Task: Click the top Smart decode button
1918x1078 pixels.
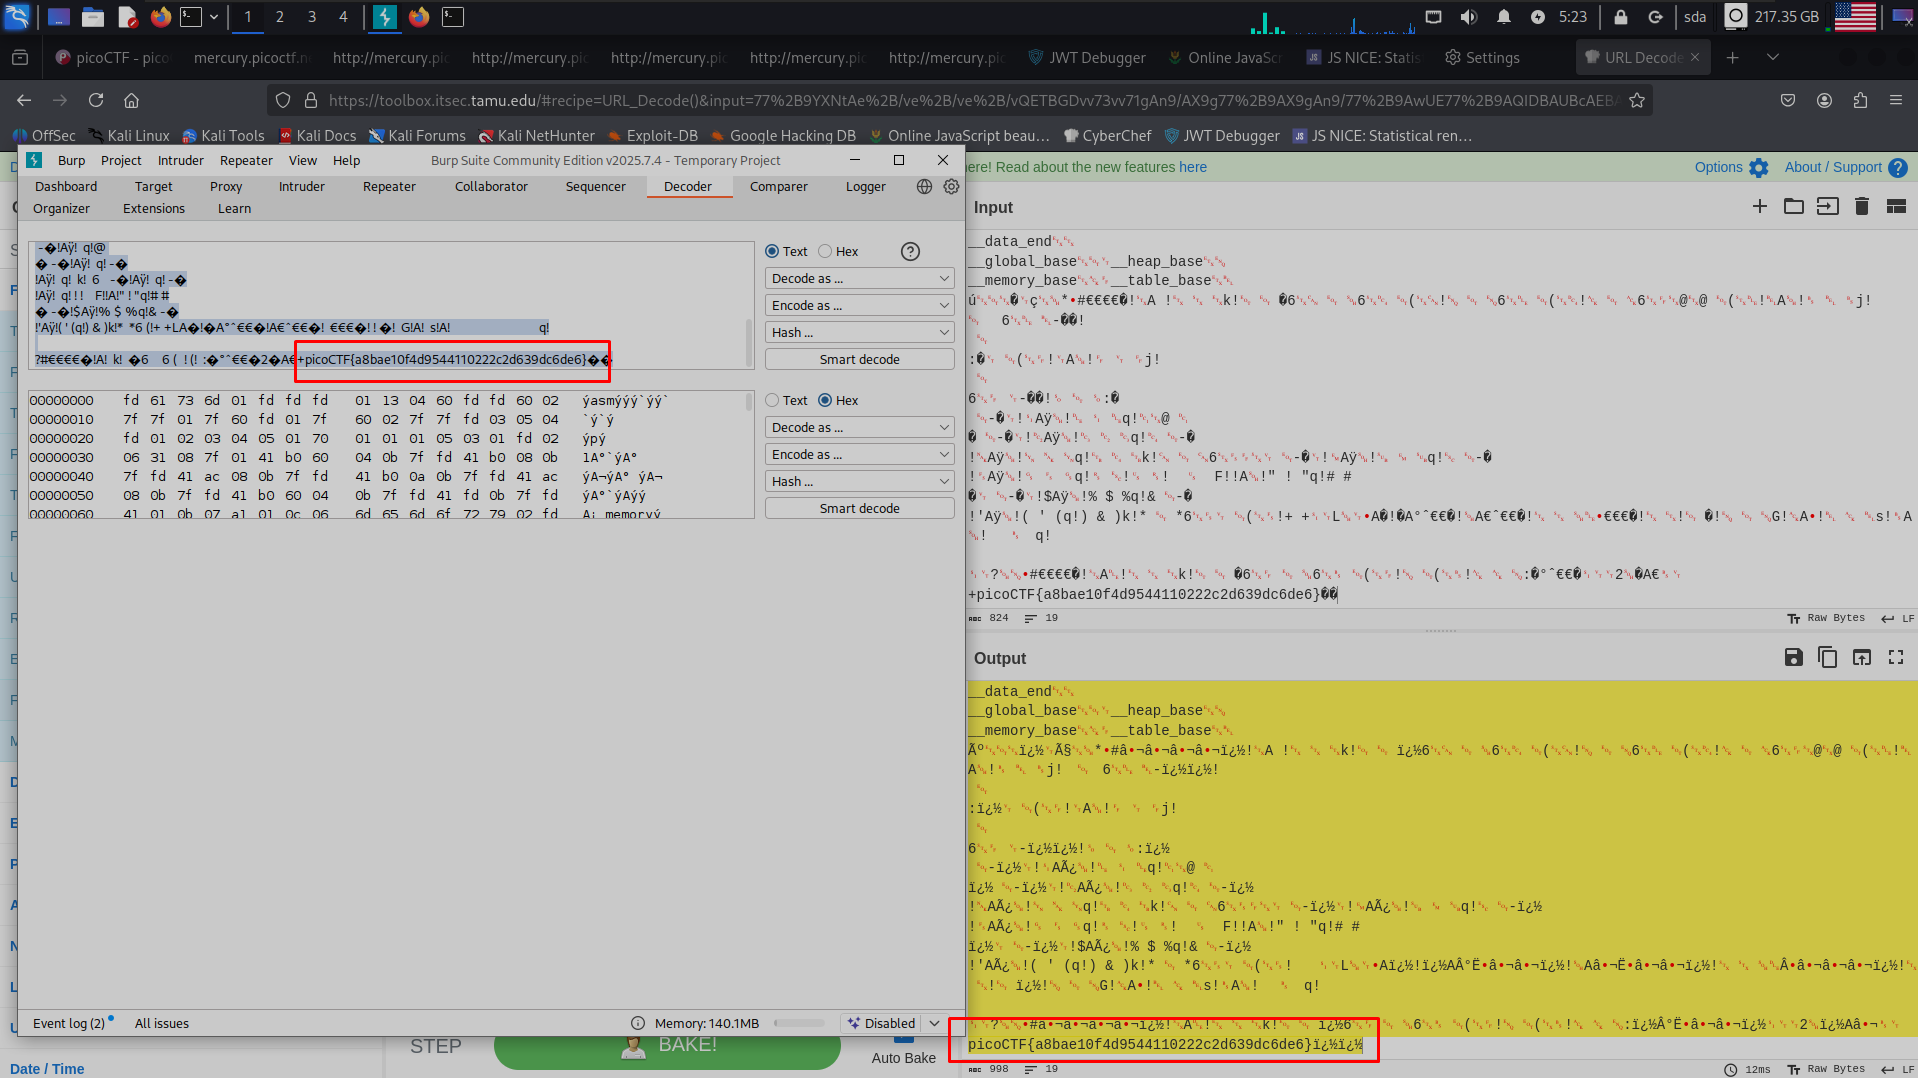Action: [859, 360]
